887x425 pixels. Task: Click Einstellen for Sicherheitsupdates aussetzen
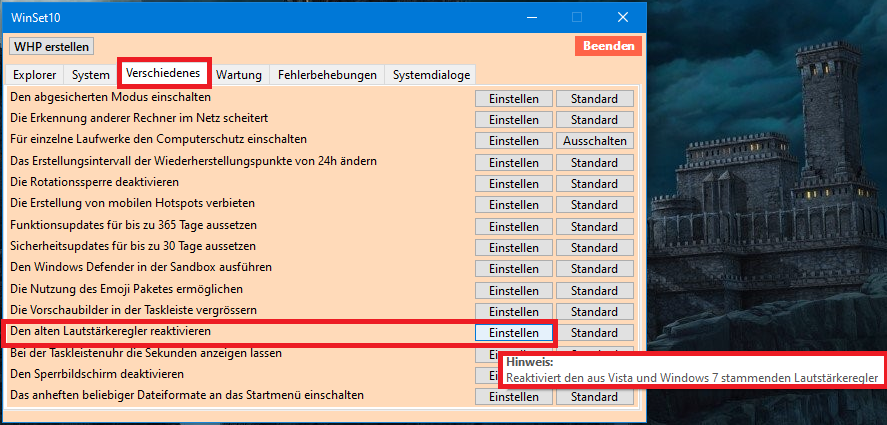[514, 247]
